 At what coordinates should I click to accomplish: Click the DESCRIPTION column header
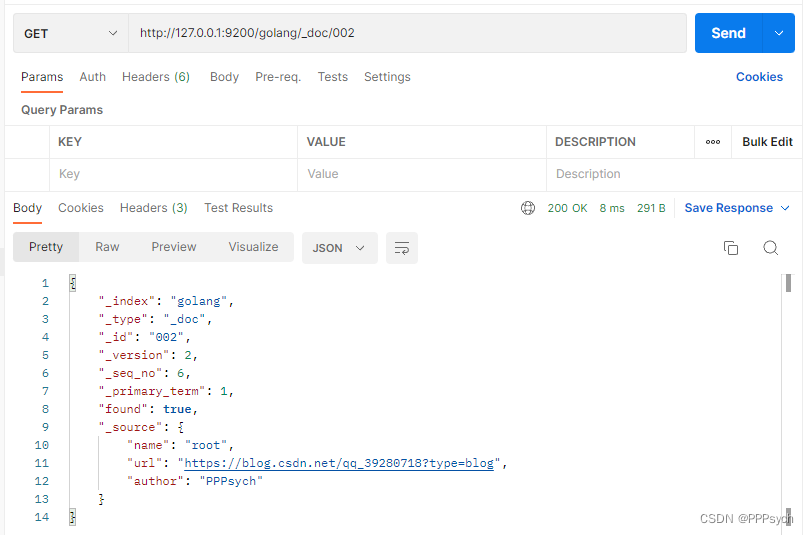(x=595, y=142)
